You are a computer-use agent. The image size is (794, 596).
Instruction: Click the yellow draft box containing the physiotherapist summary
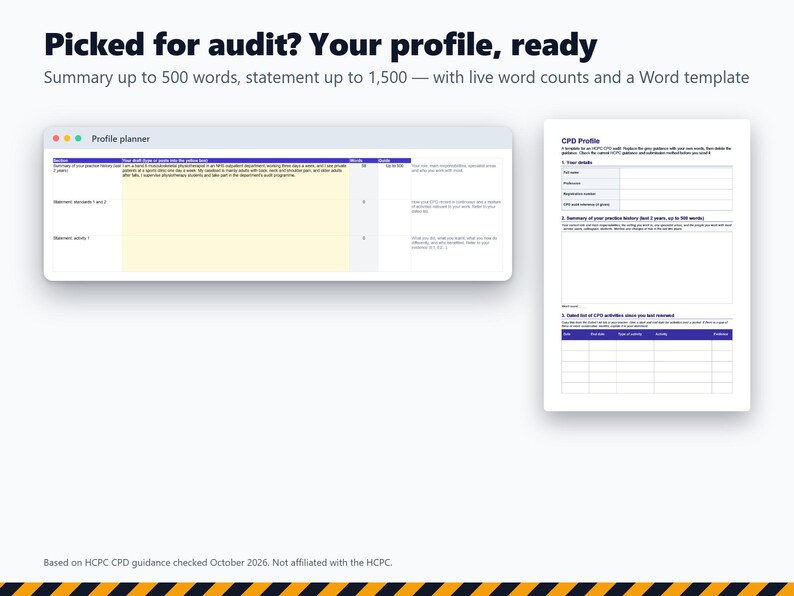(x=235, y=181)
